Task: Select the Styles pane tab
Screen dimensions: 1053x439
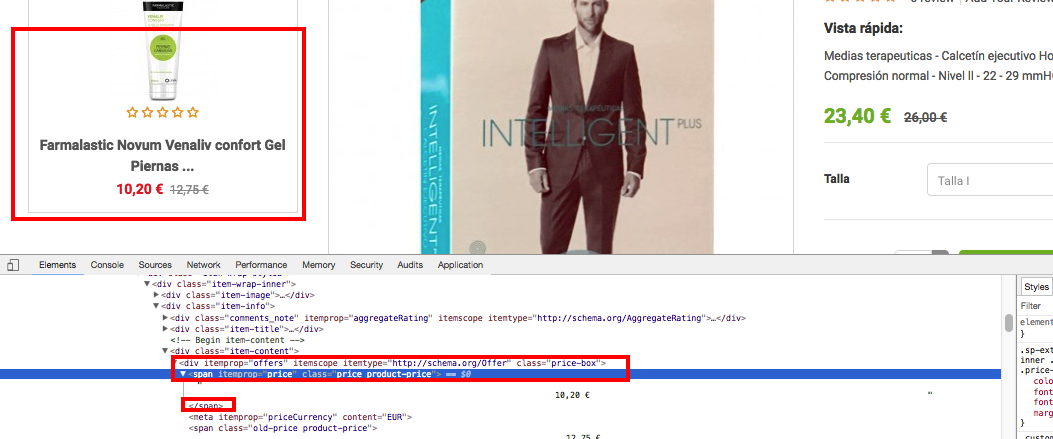Action: click(x=1036, y=287)
